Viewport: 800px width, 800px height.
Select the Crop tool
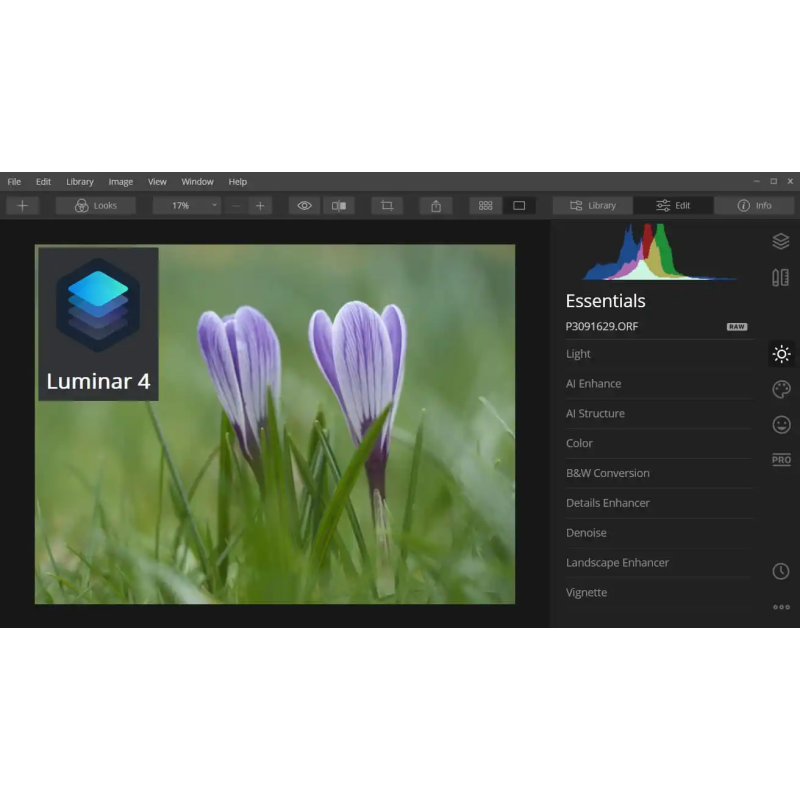[x=387, y=205]
